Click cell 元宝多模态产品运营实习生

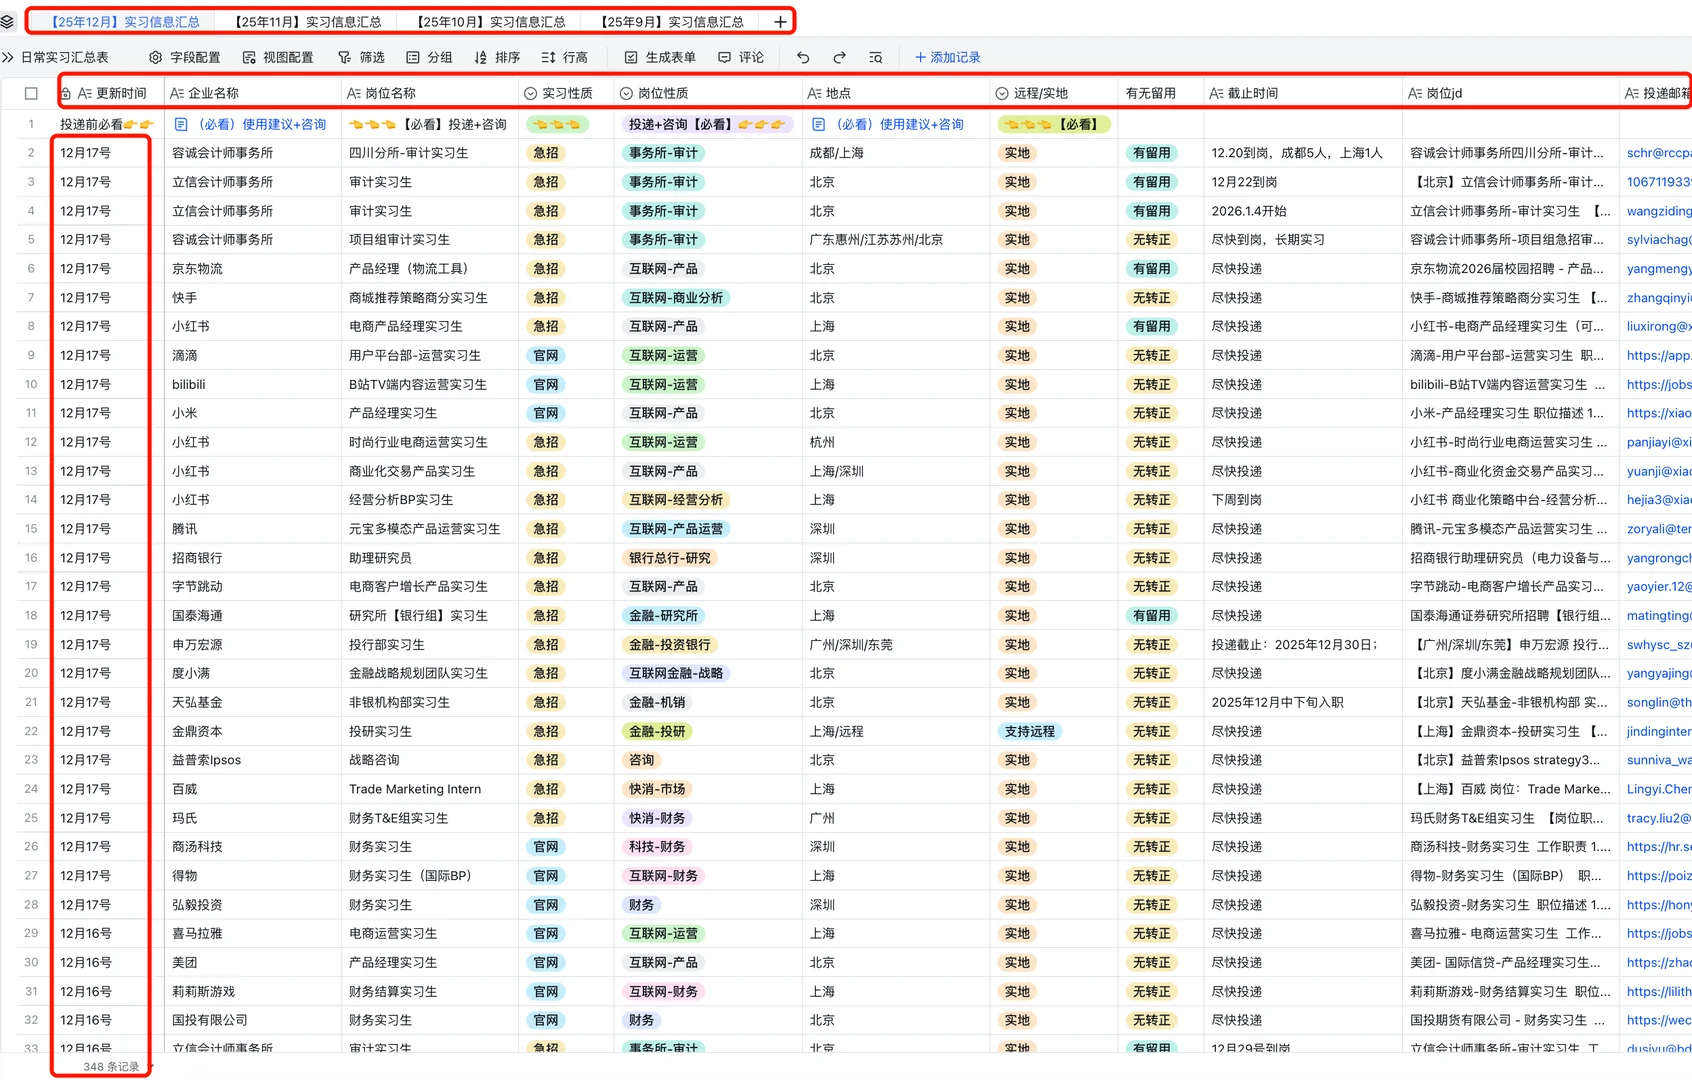430,529
